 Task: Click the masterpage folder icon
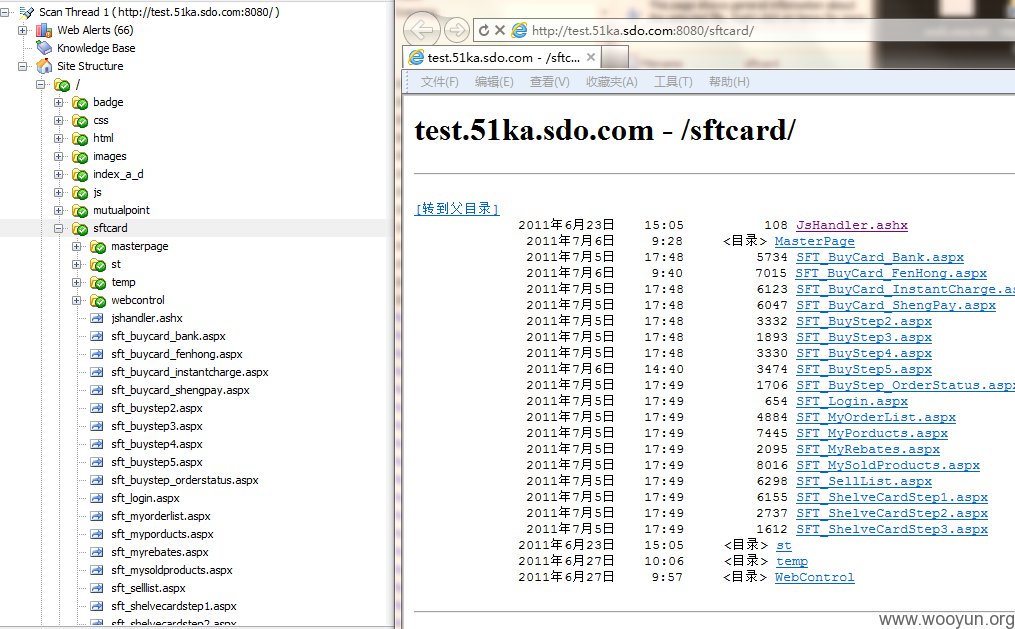click(98, 247)
